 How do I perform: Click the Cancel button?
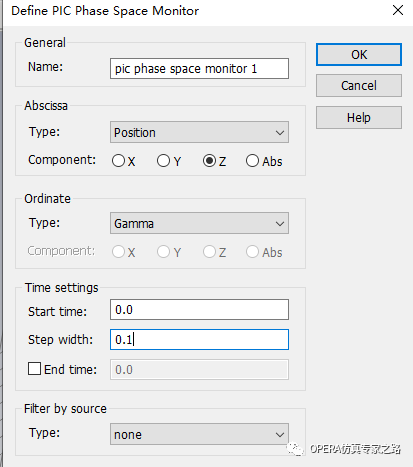pyautogui.click(x=359, y=86)
